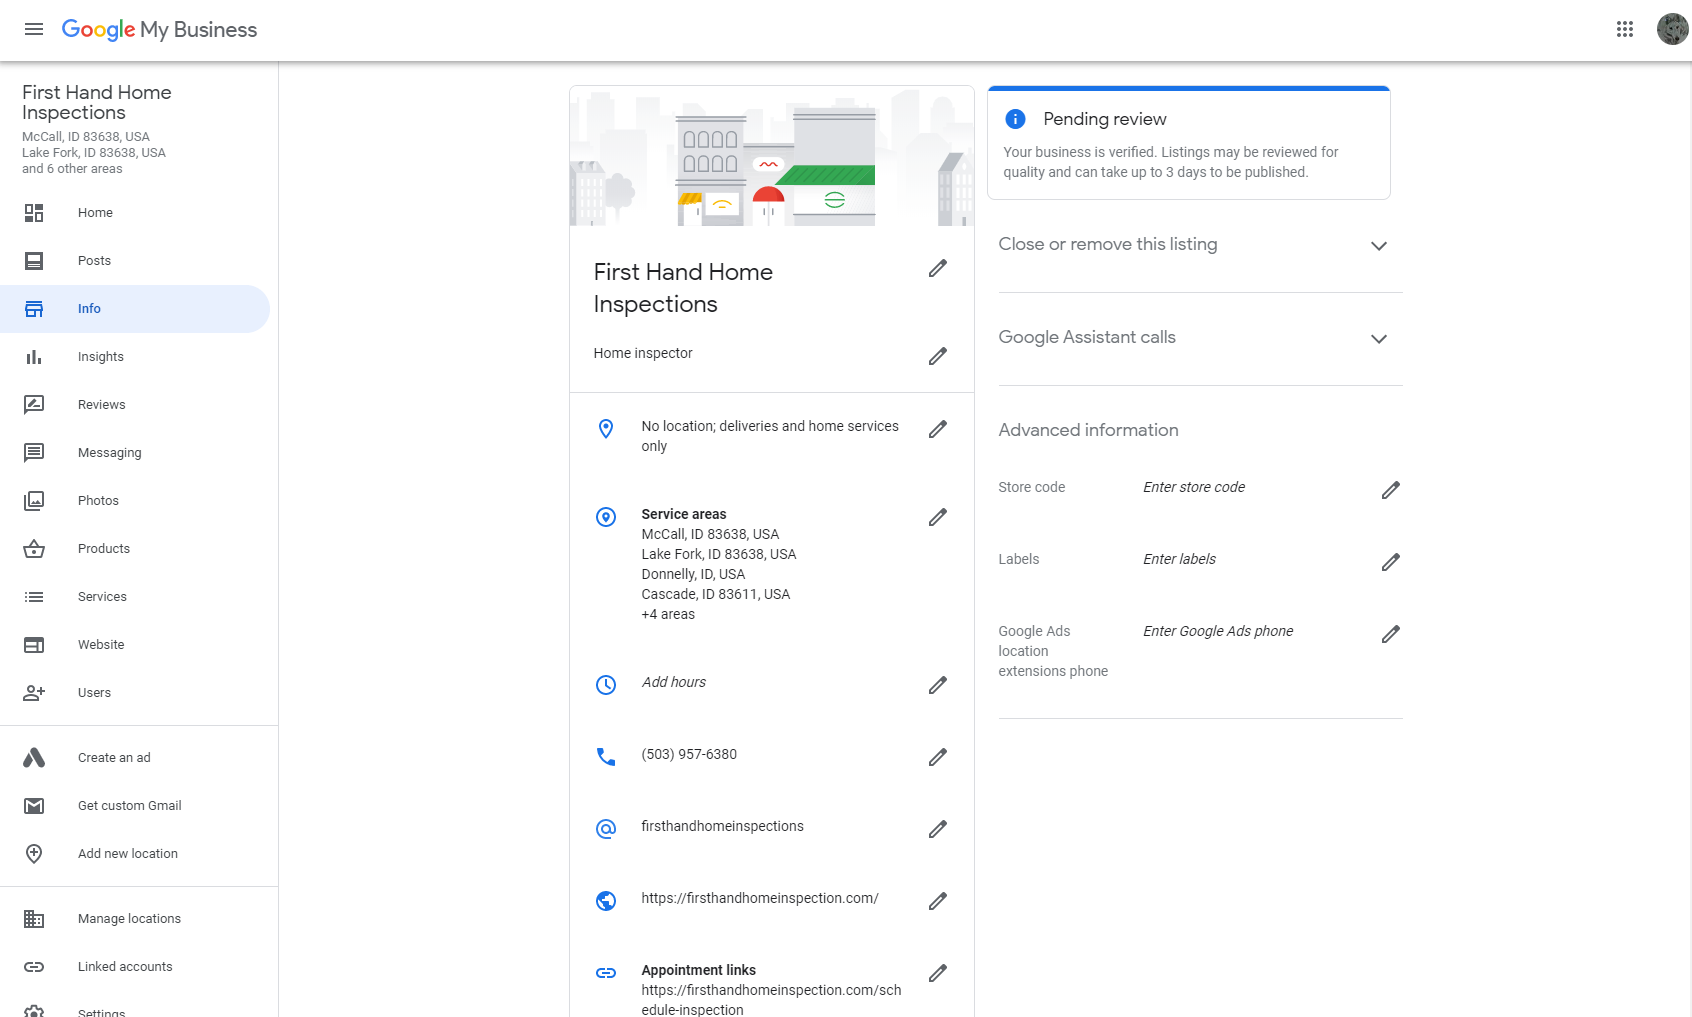Click the firsthandhomeinspections short name text
Viewport: 1692px width, 1017px height.
pos(722,826)
